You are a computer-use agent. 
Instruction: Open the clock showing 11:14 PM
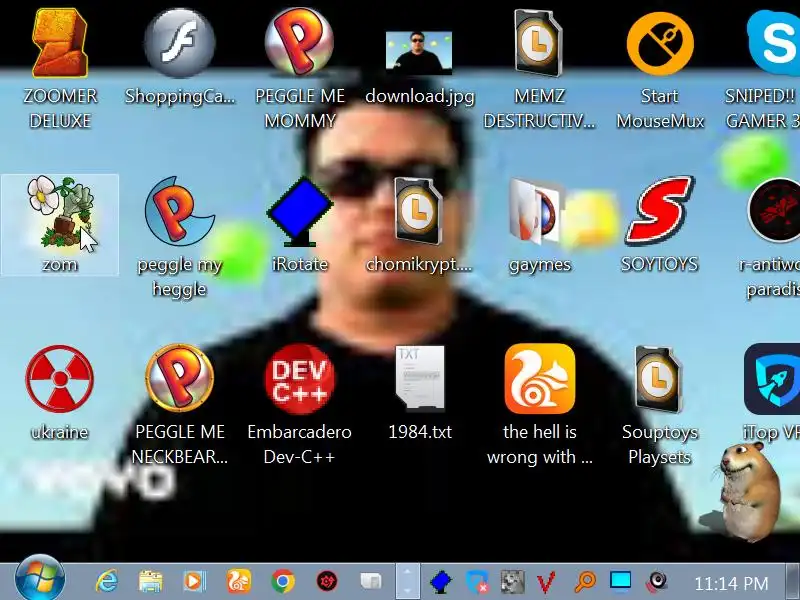[731, 583]
